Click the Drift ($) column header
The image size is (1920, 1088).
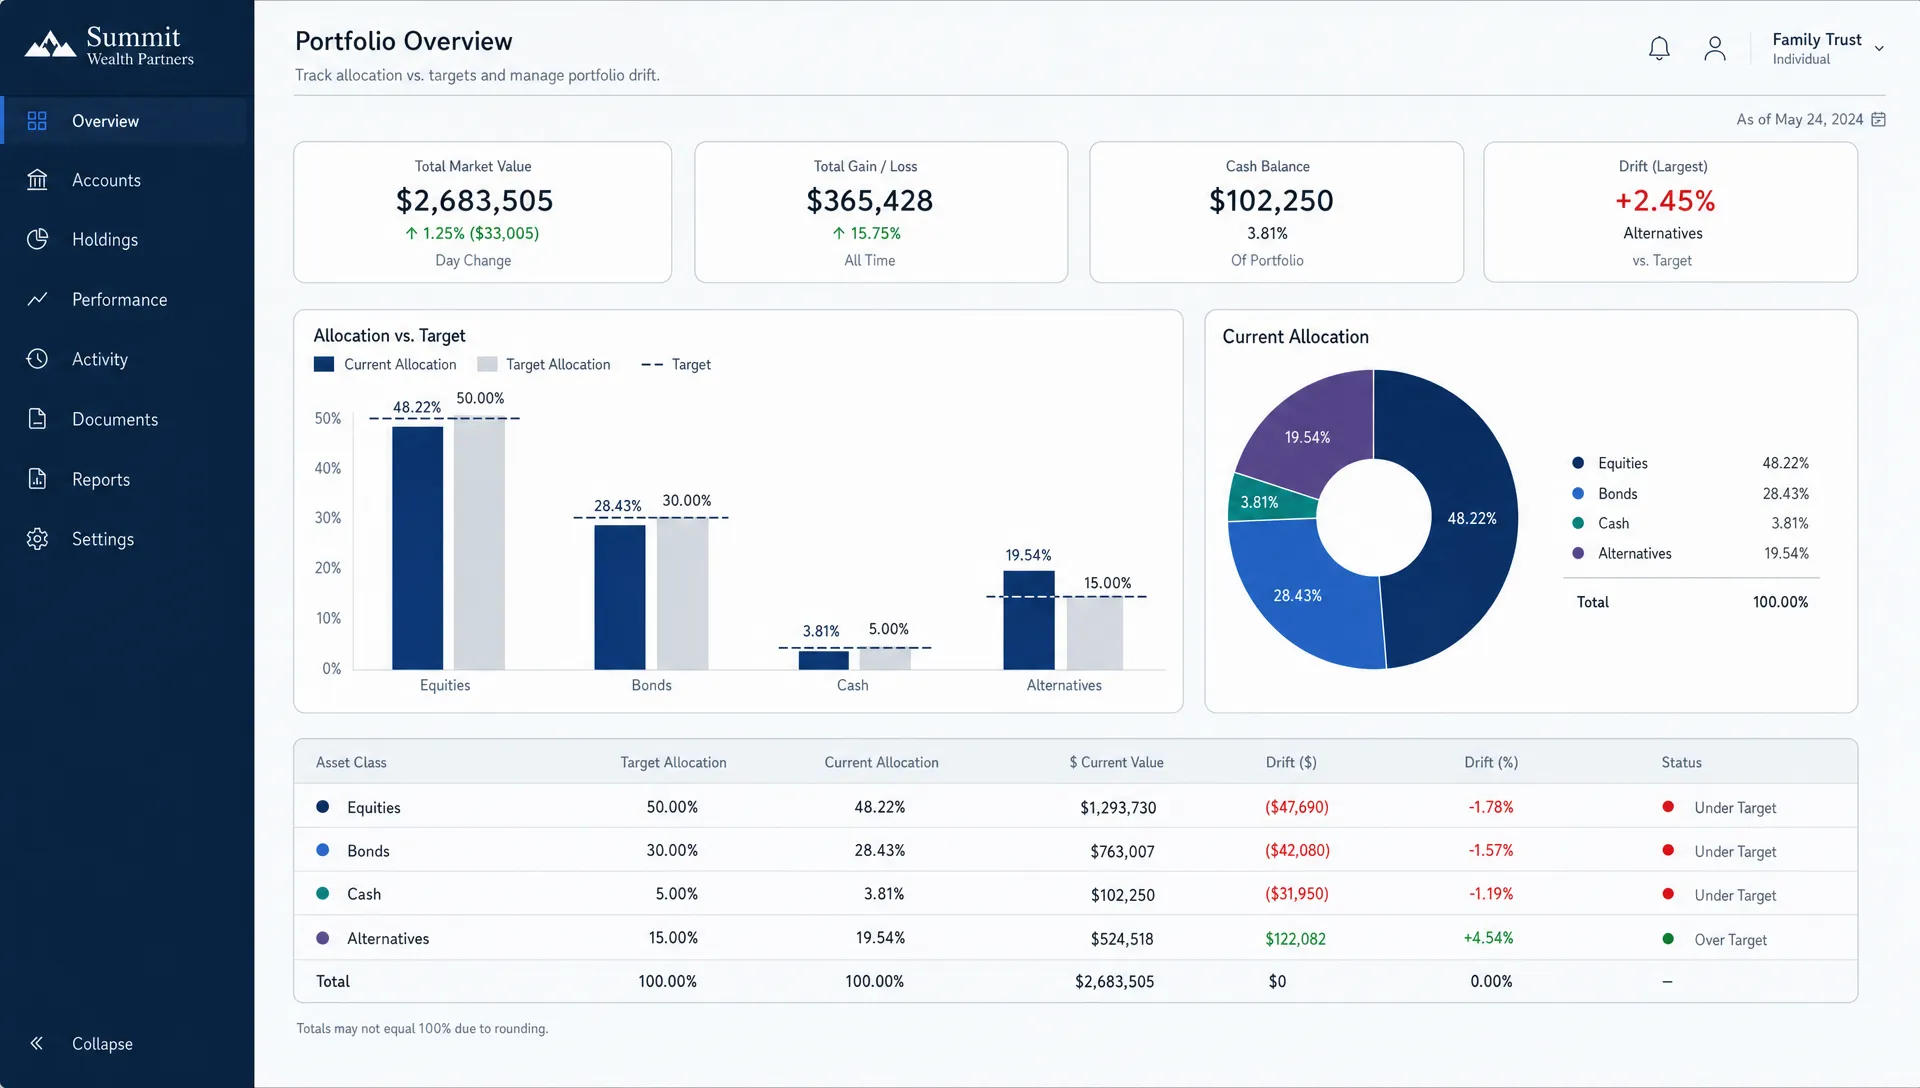click(x=1291, y=762)
